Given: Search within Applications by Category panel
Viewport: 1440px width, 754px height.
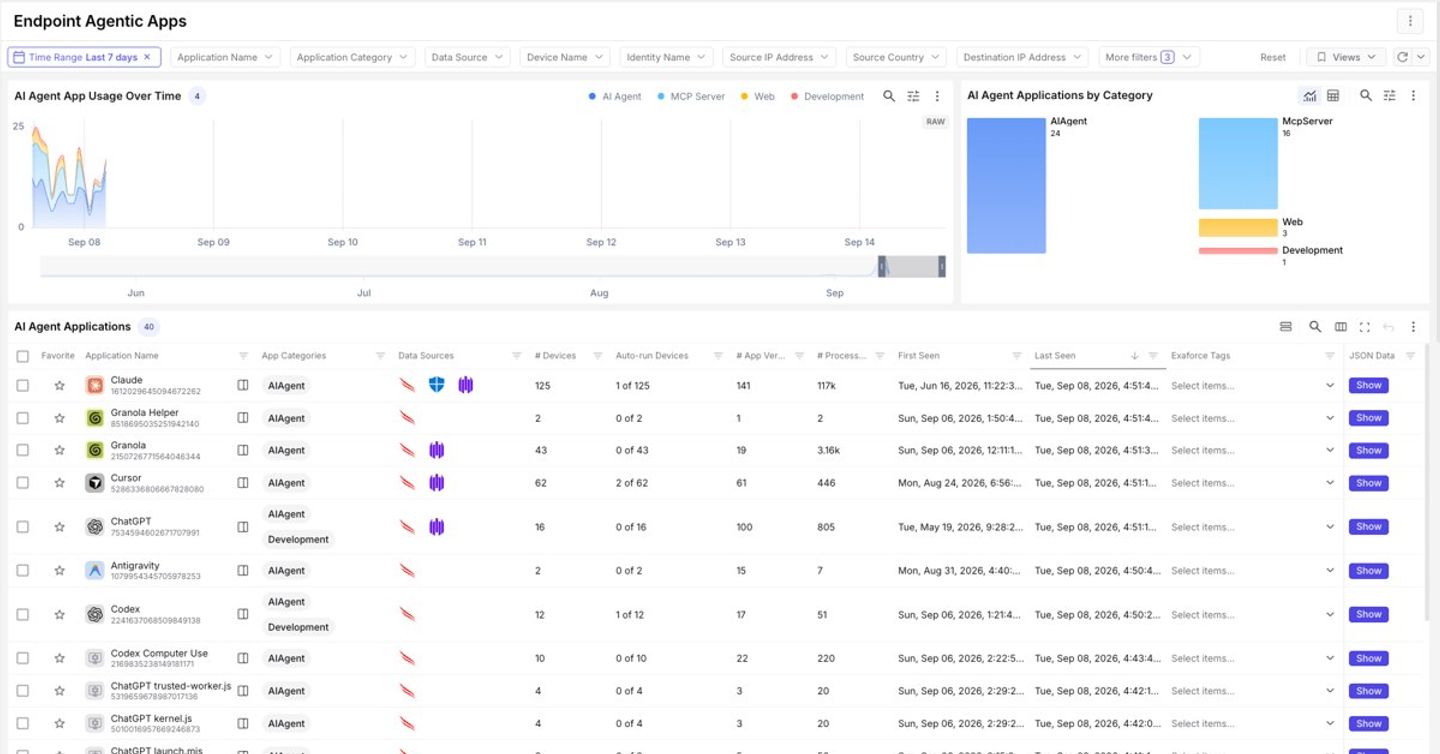Looking at the screenshot, I should coord(1366,96).
